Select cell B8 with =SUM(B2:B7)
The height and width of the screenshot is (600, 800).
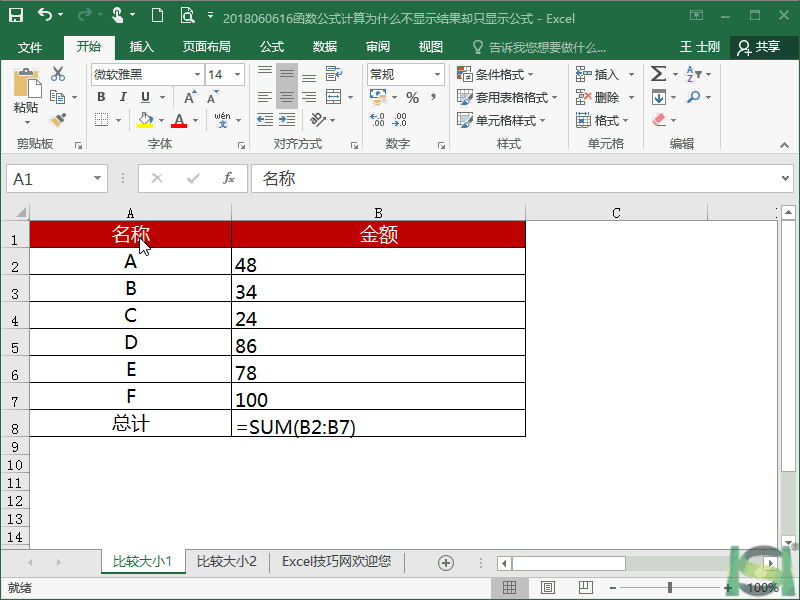pos(378,423)
